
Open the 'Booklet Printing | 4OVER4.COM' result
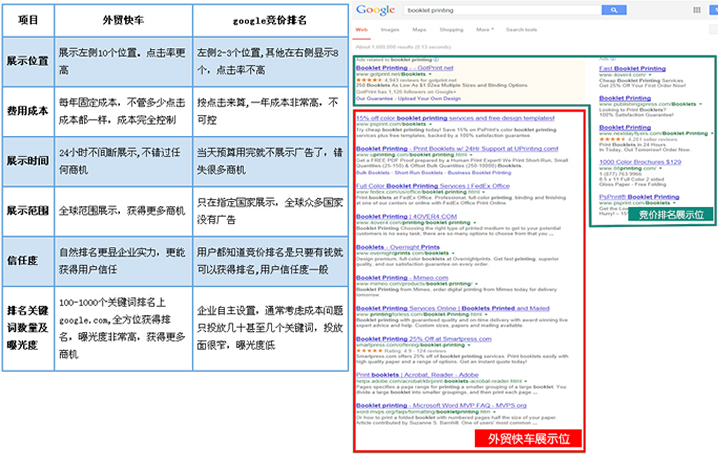pyautogui.click(x=406, y=217)
